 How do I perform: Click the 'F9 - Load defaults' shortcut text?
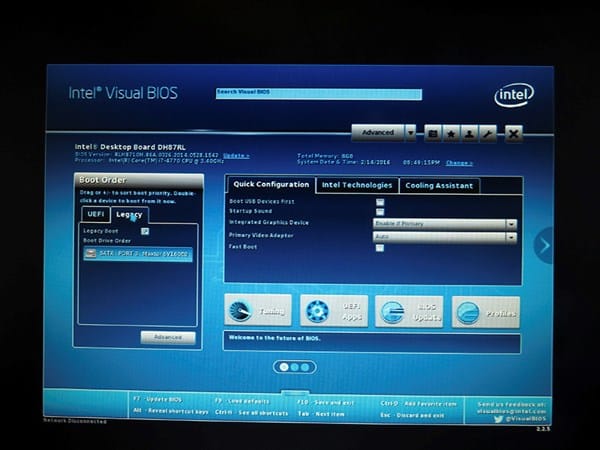(242, 401)
